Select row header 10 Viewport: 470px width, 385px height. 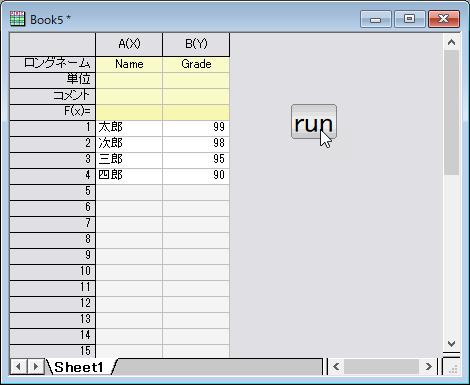53,272
